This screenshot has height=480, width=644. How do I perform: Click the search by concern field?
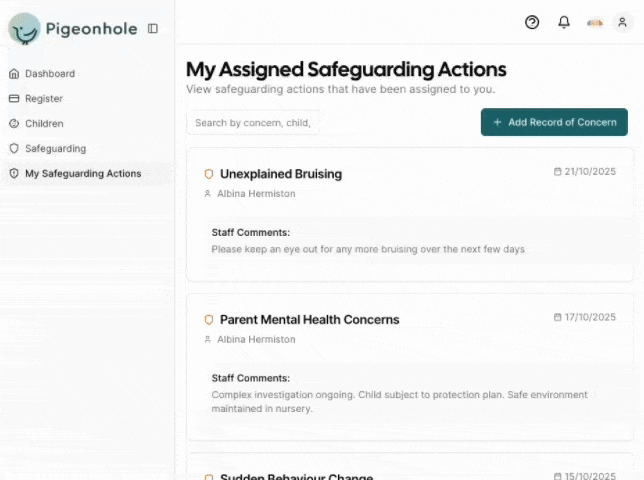(252, 123)
